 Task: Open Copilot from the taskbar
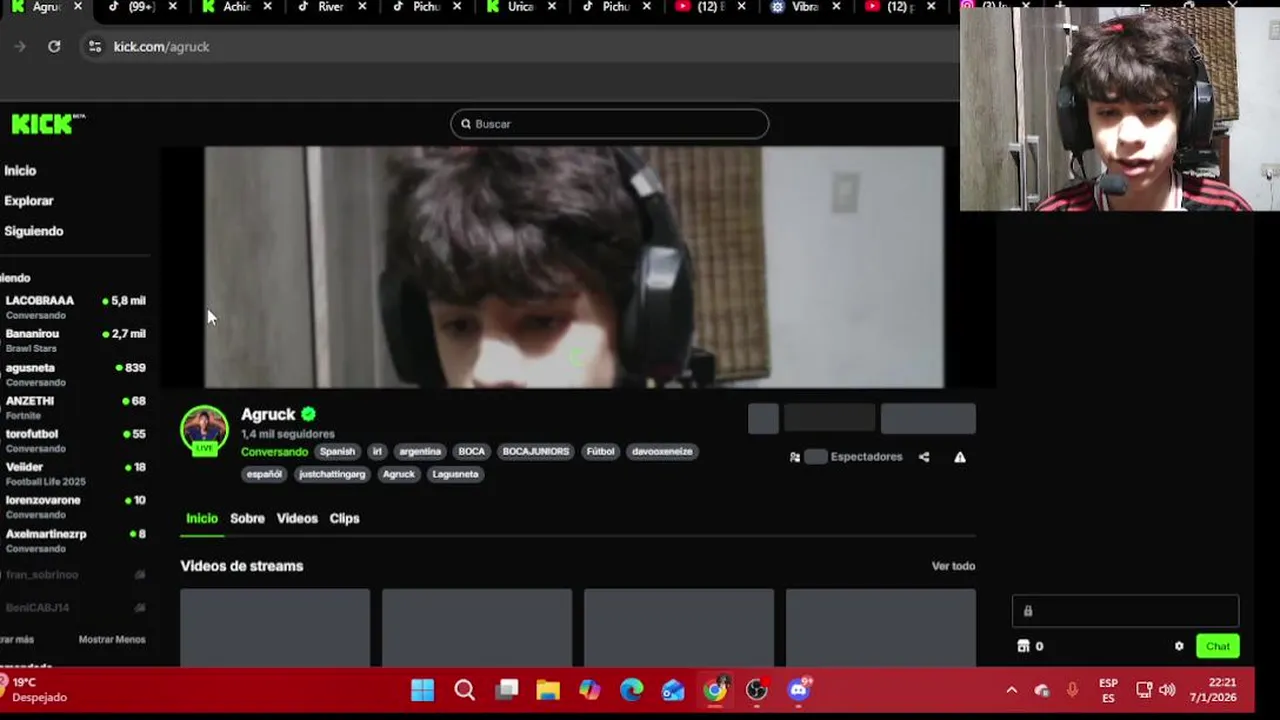click(590, 690)
